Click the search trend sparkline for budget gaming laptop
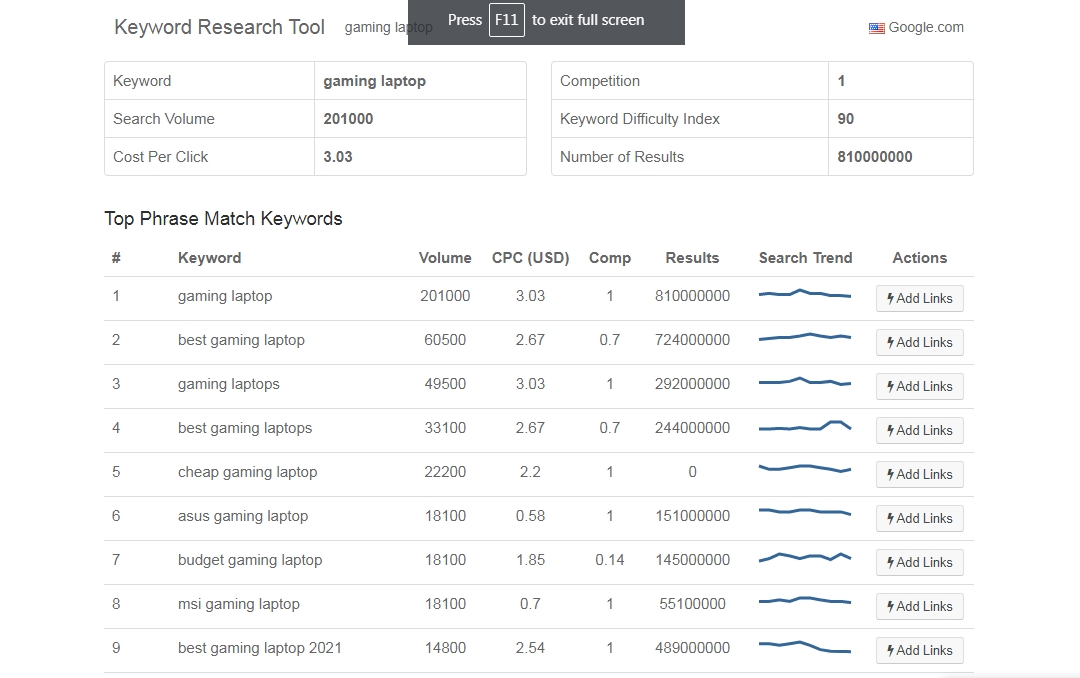 [x=805, y=558]
